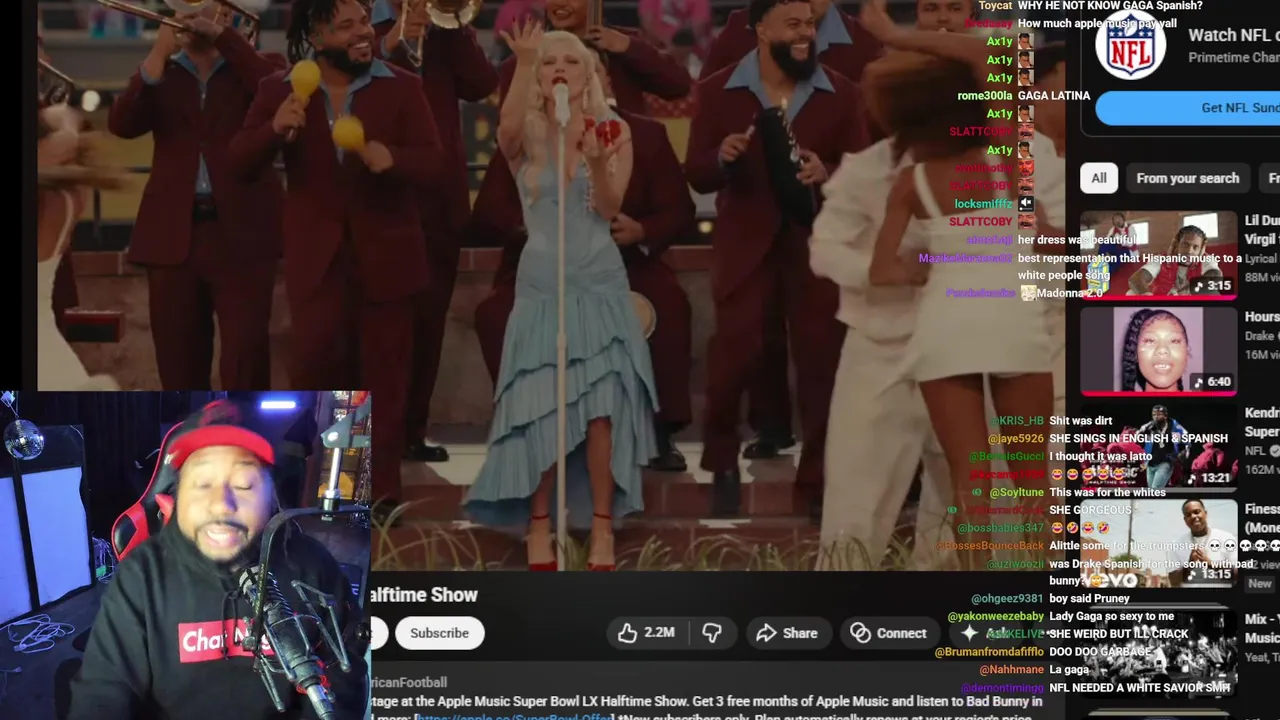
Task: Select the From your search chip
Action: pyautogui.click(x=1187, y=178)
